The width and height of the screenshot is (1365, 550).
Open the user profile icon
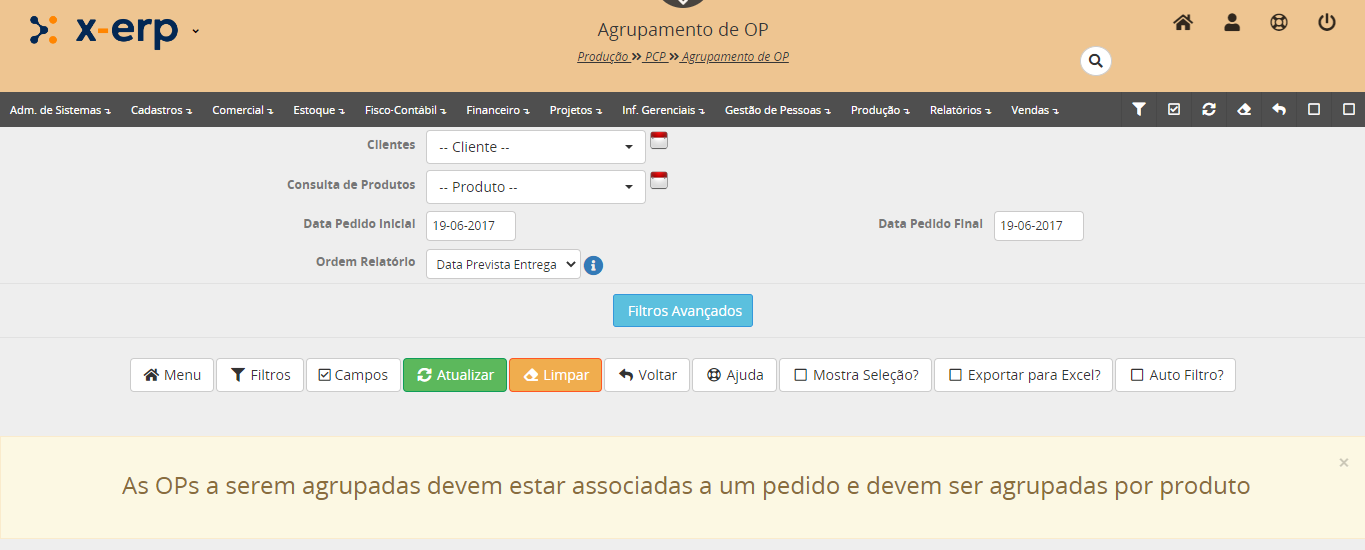point(1232,22)
